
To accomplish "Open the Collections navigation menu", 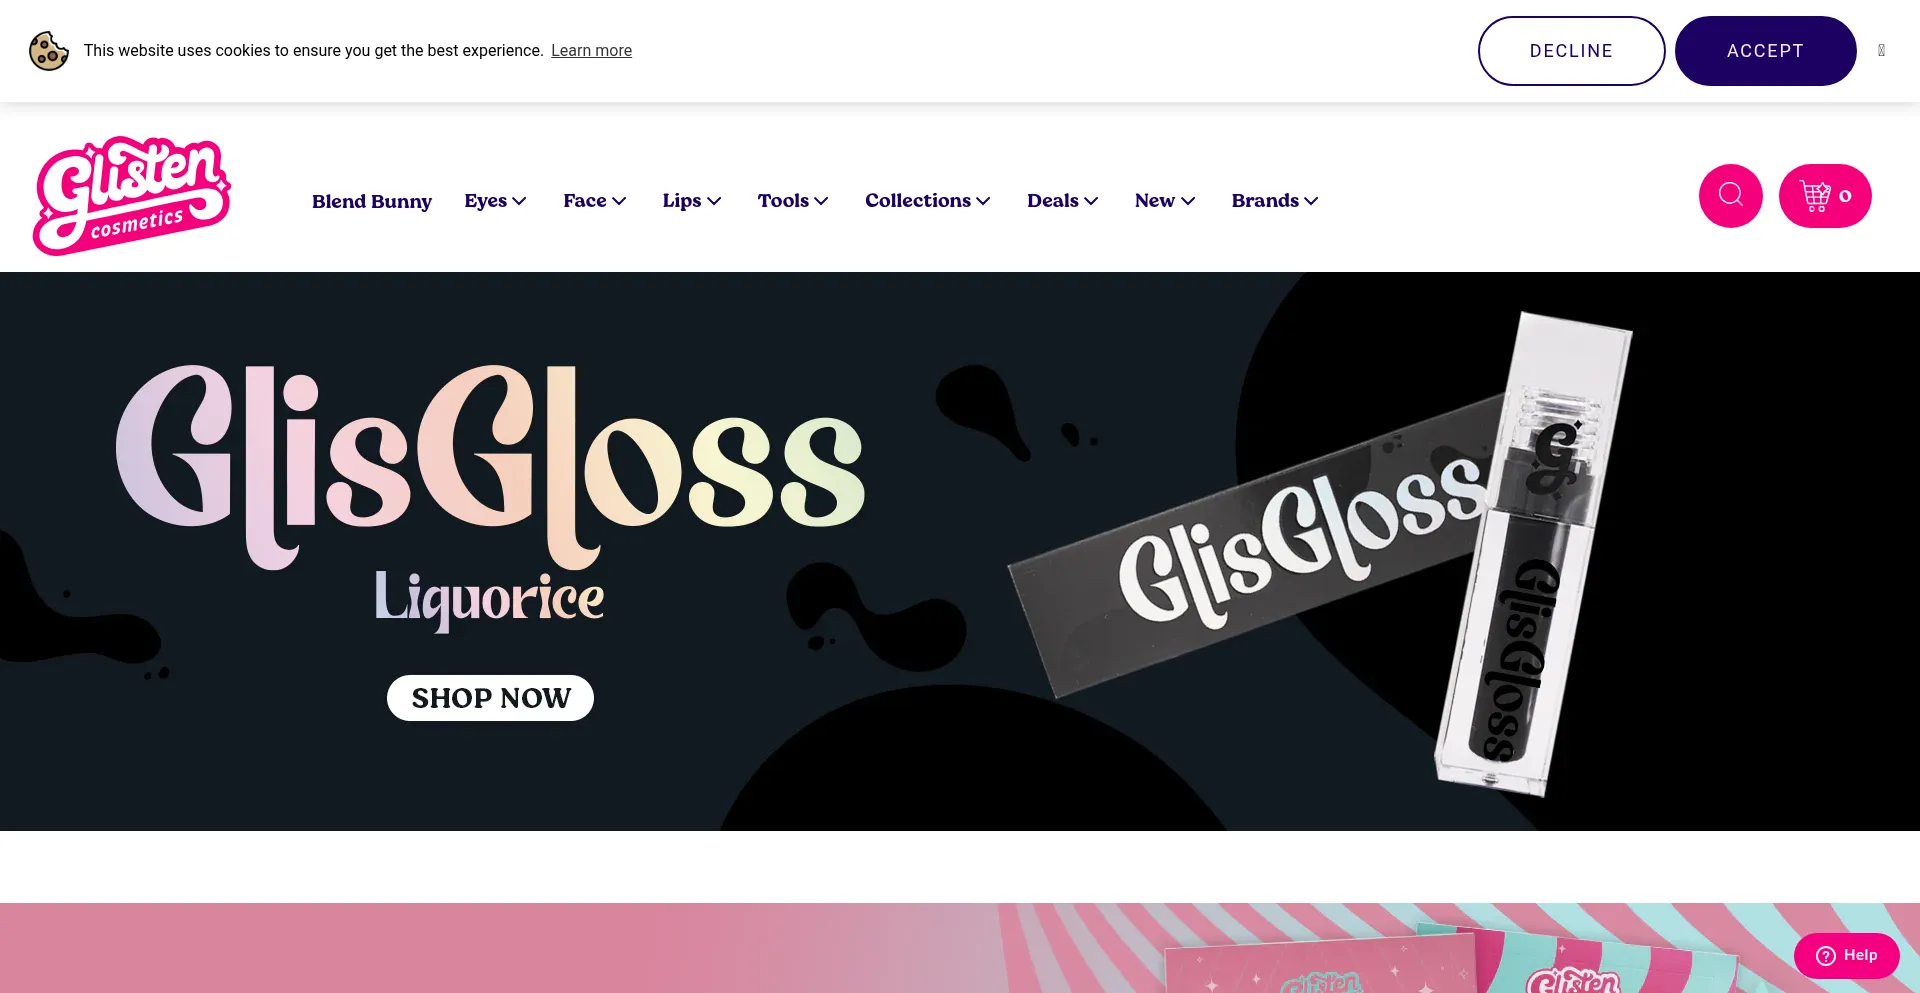I will pos(928,201).
